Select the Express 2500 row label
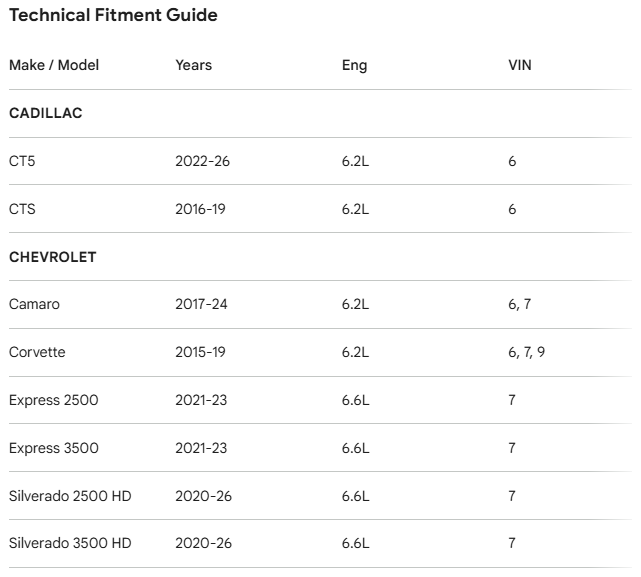This screenshot has height=577, width=641. pyautogui.click(x=54, y=400)
